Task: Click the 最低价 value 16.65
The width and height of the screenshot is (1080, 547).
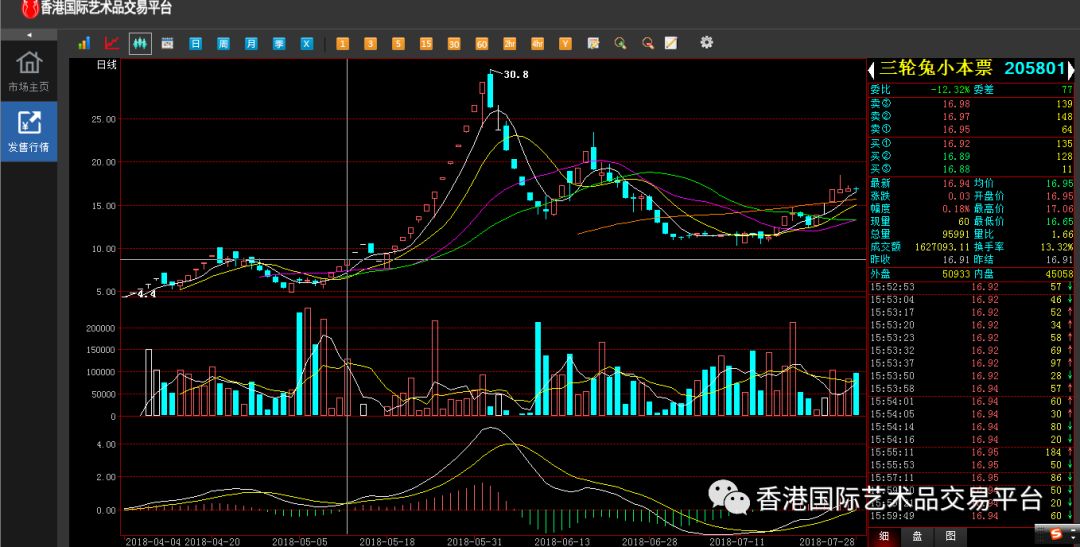Action: coord(1059,221)
